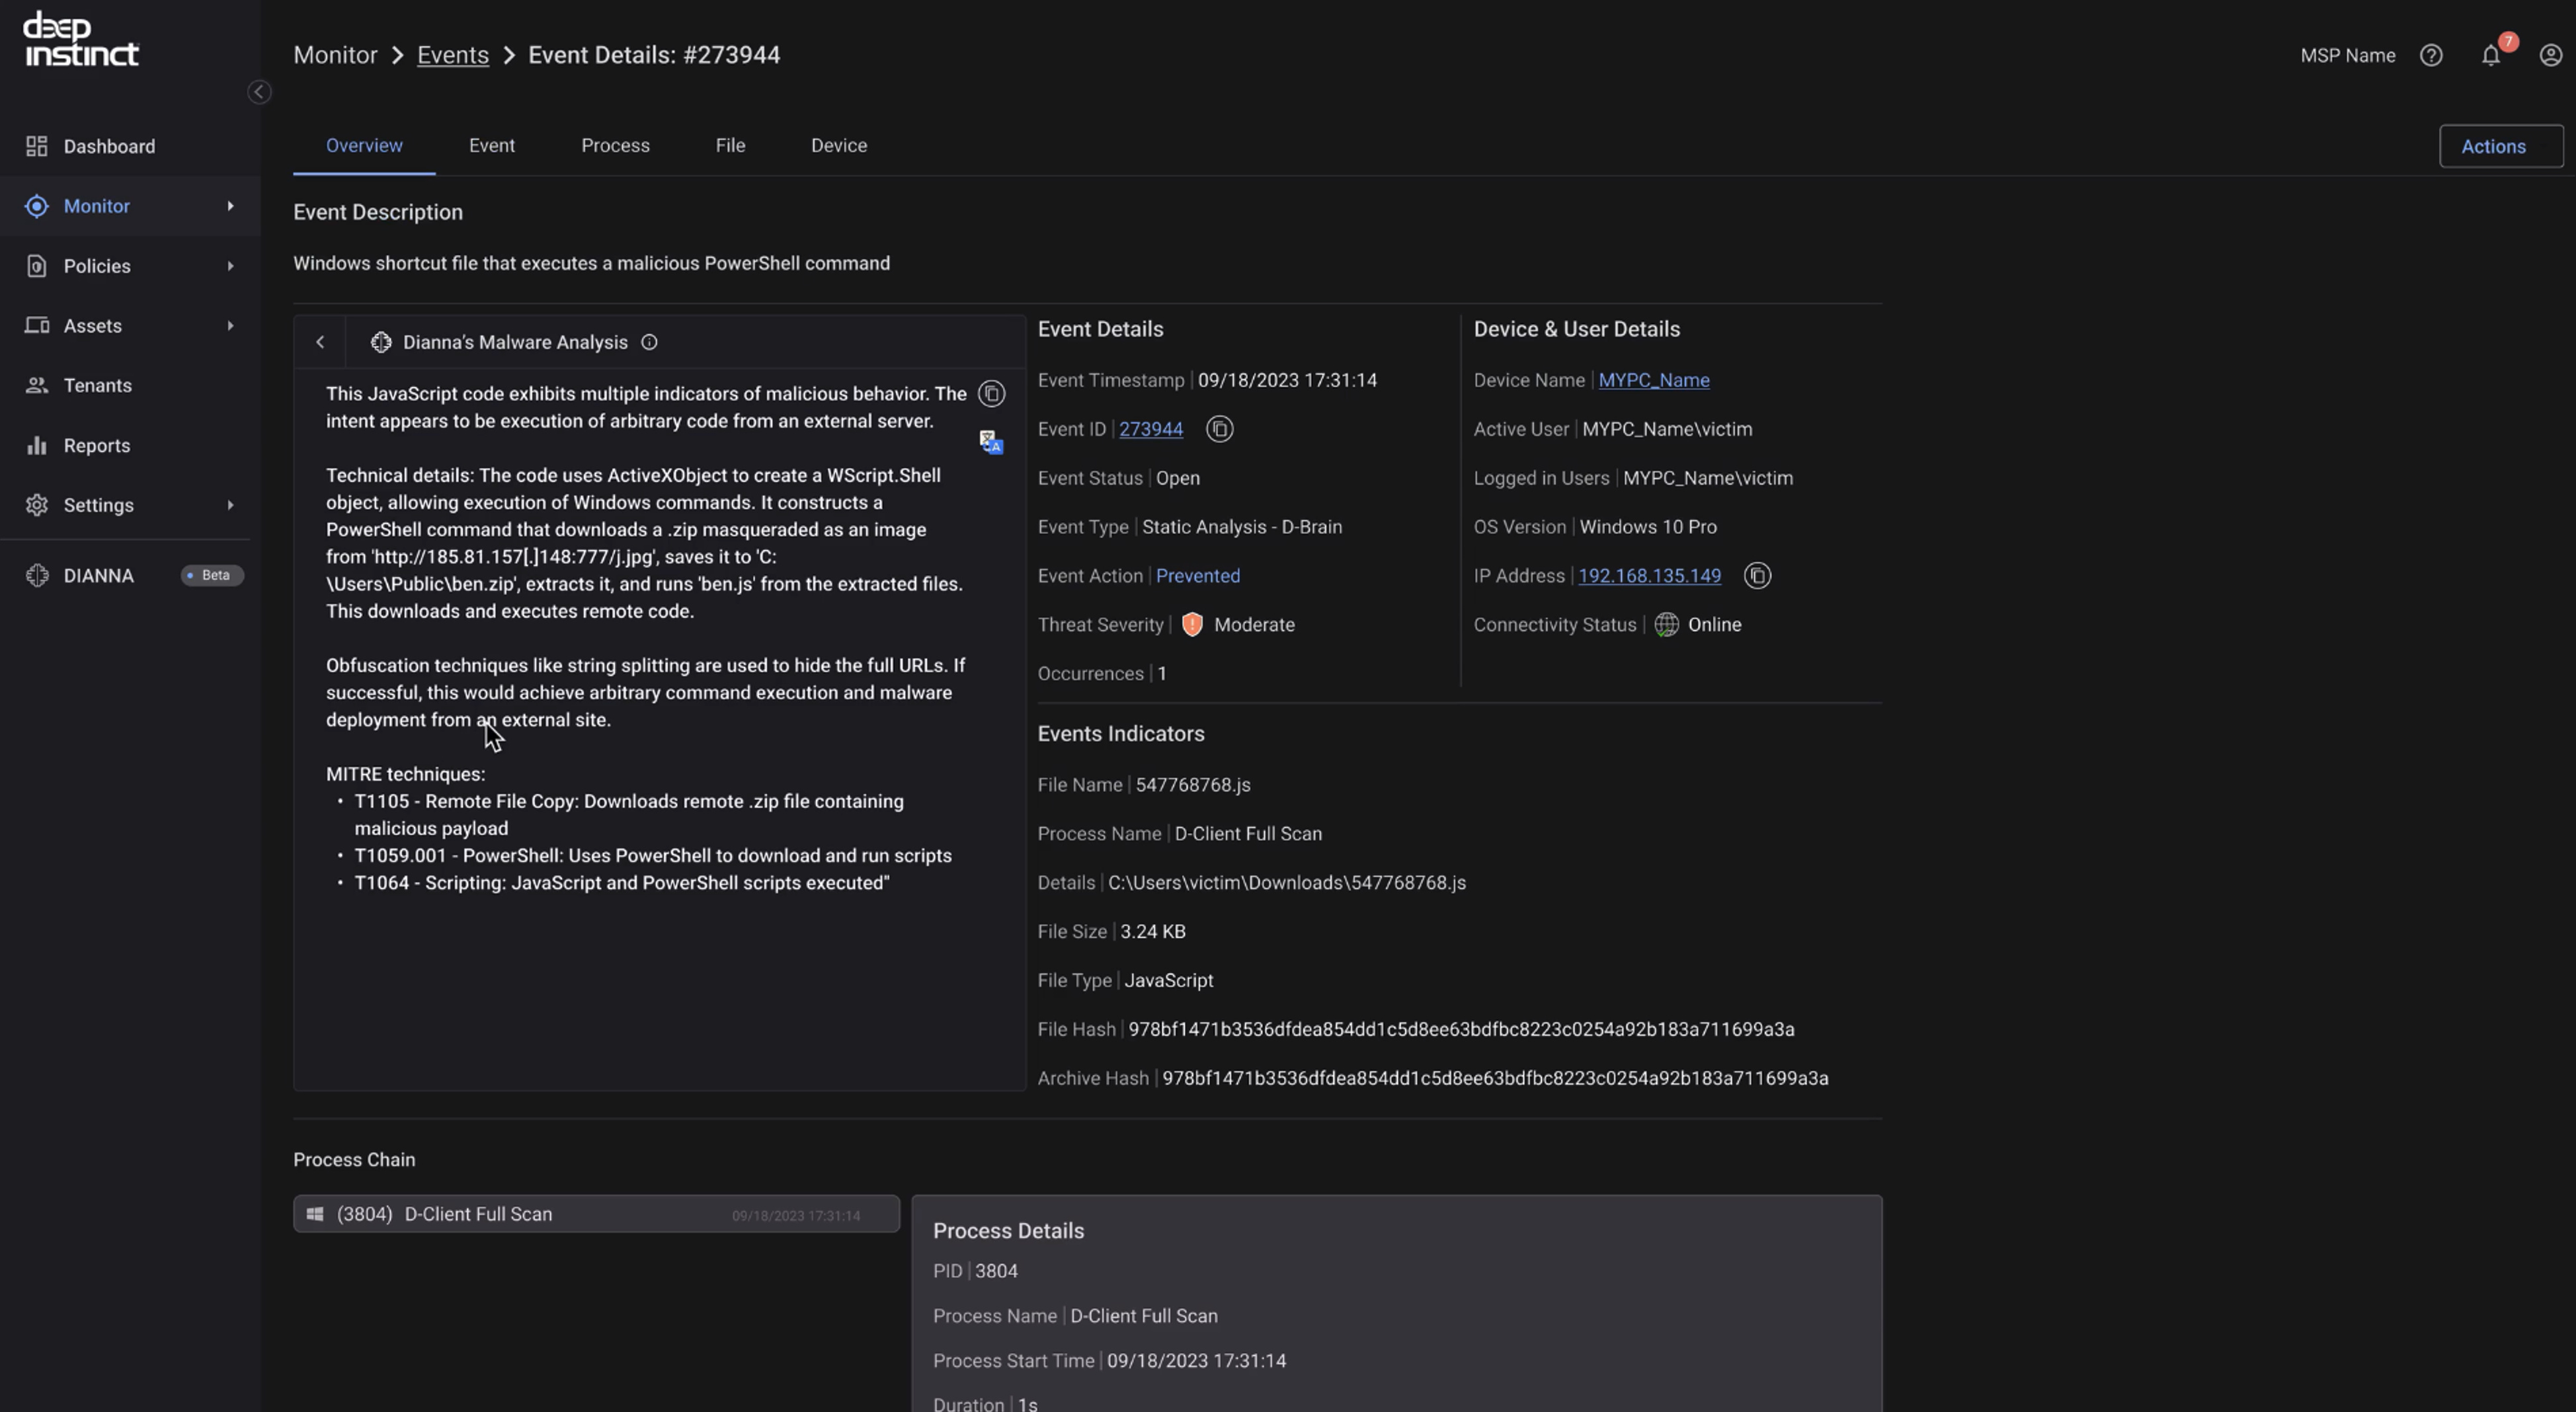Expand the Settings sidebar menu
Image resolution: width=2576 pixels, height=1412 pixels.
[230, 505]
